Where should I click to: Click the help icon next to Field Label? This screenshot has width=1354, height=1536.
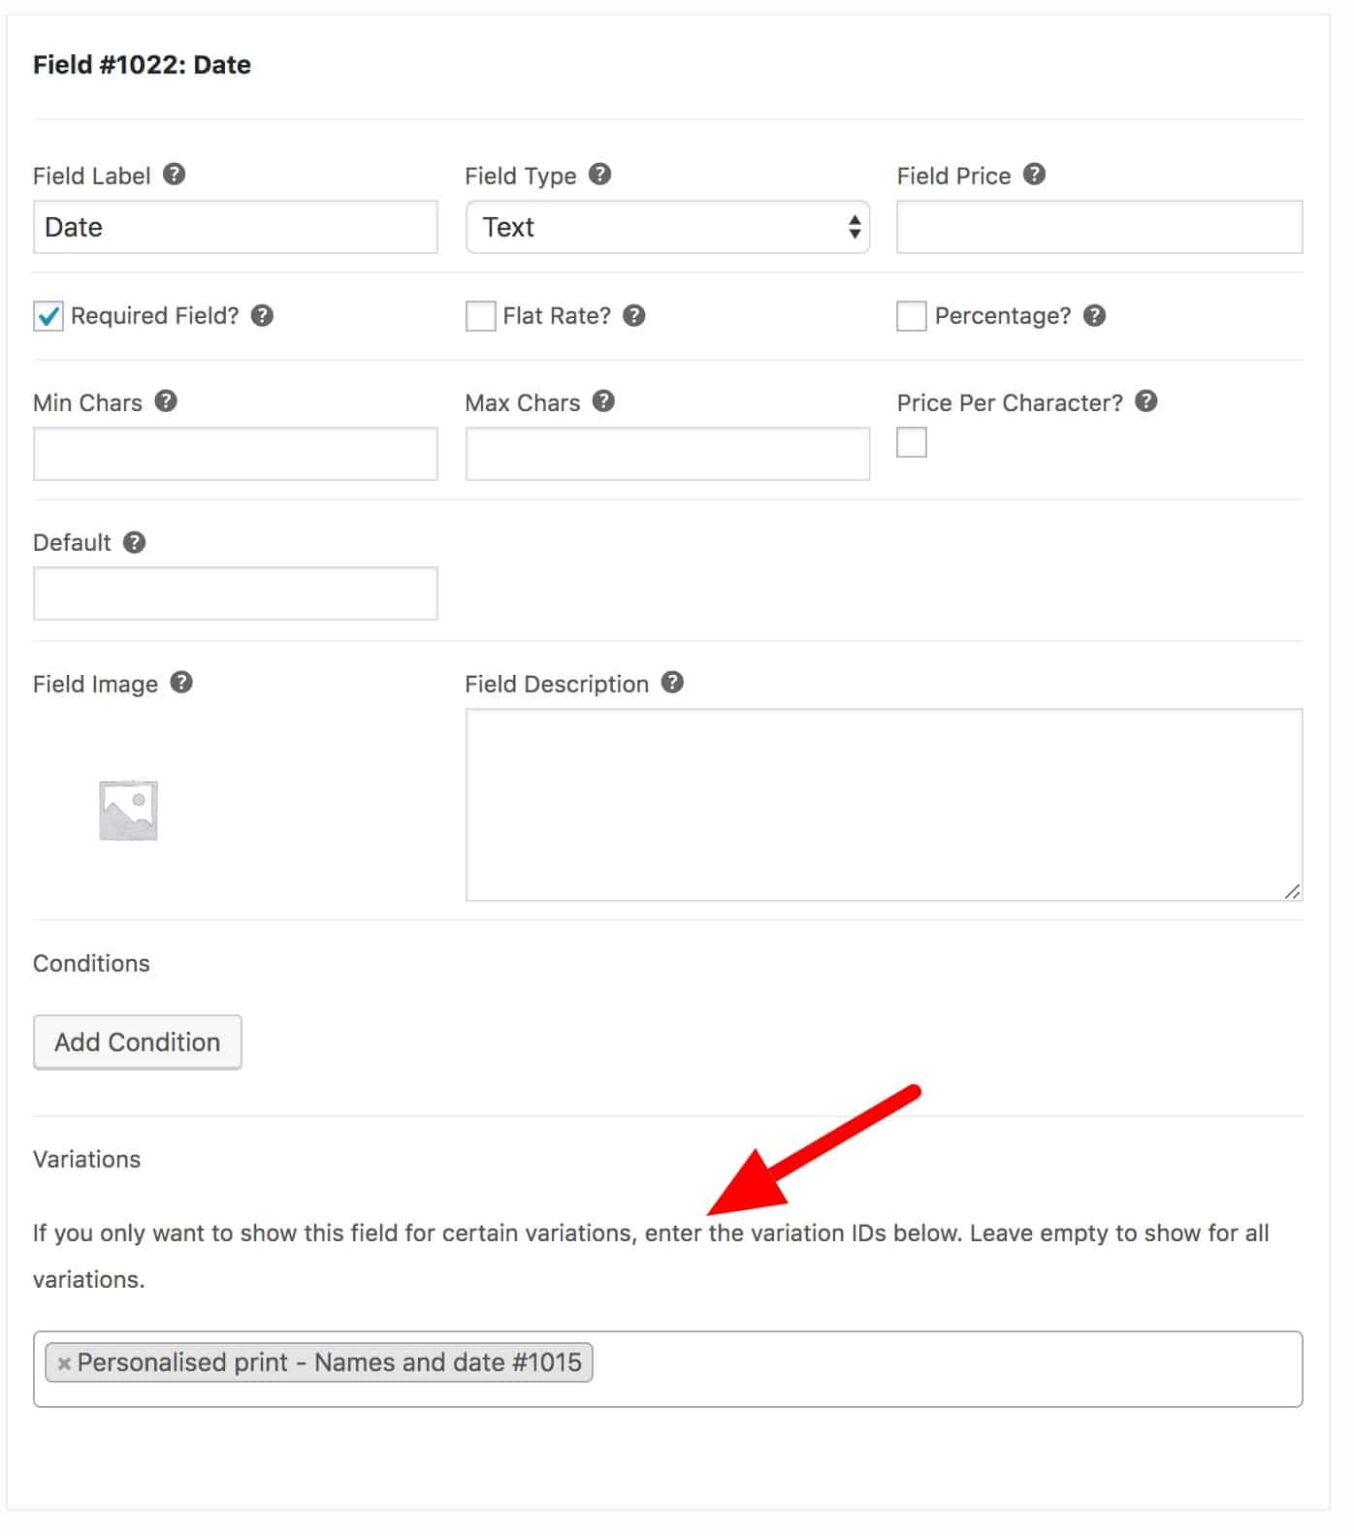(174, 174)
